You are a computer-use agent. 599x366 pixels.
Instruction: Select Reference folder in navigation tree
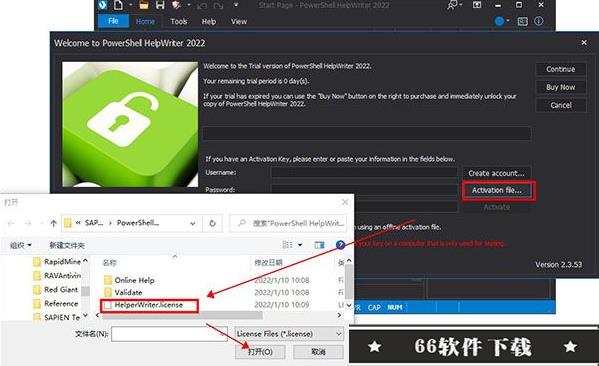[x=56, y=304]
